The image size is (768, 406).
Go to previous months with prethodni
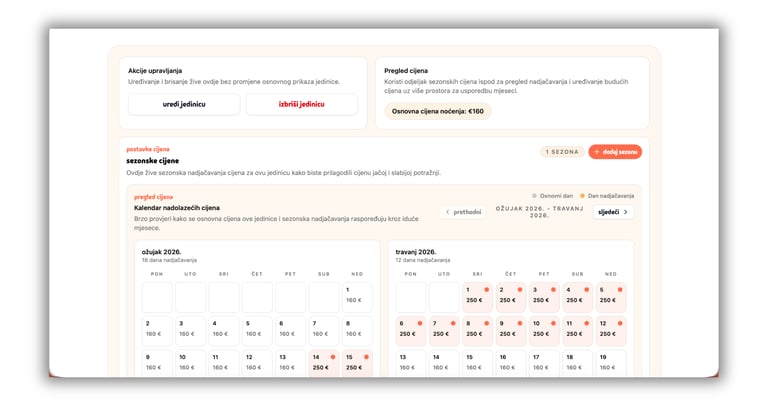click(x=462, y=212)
